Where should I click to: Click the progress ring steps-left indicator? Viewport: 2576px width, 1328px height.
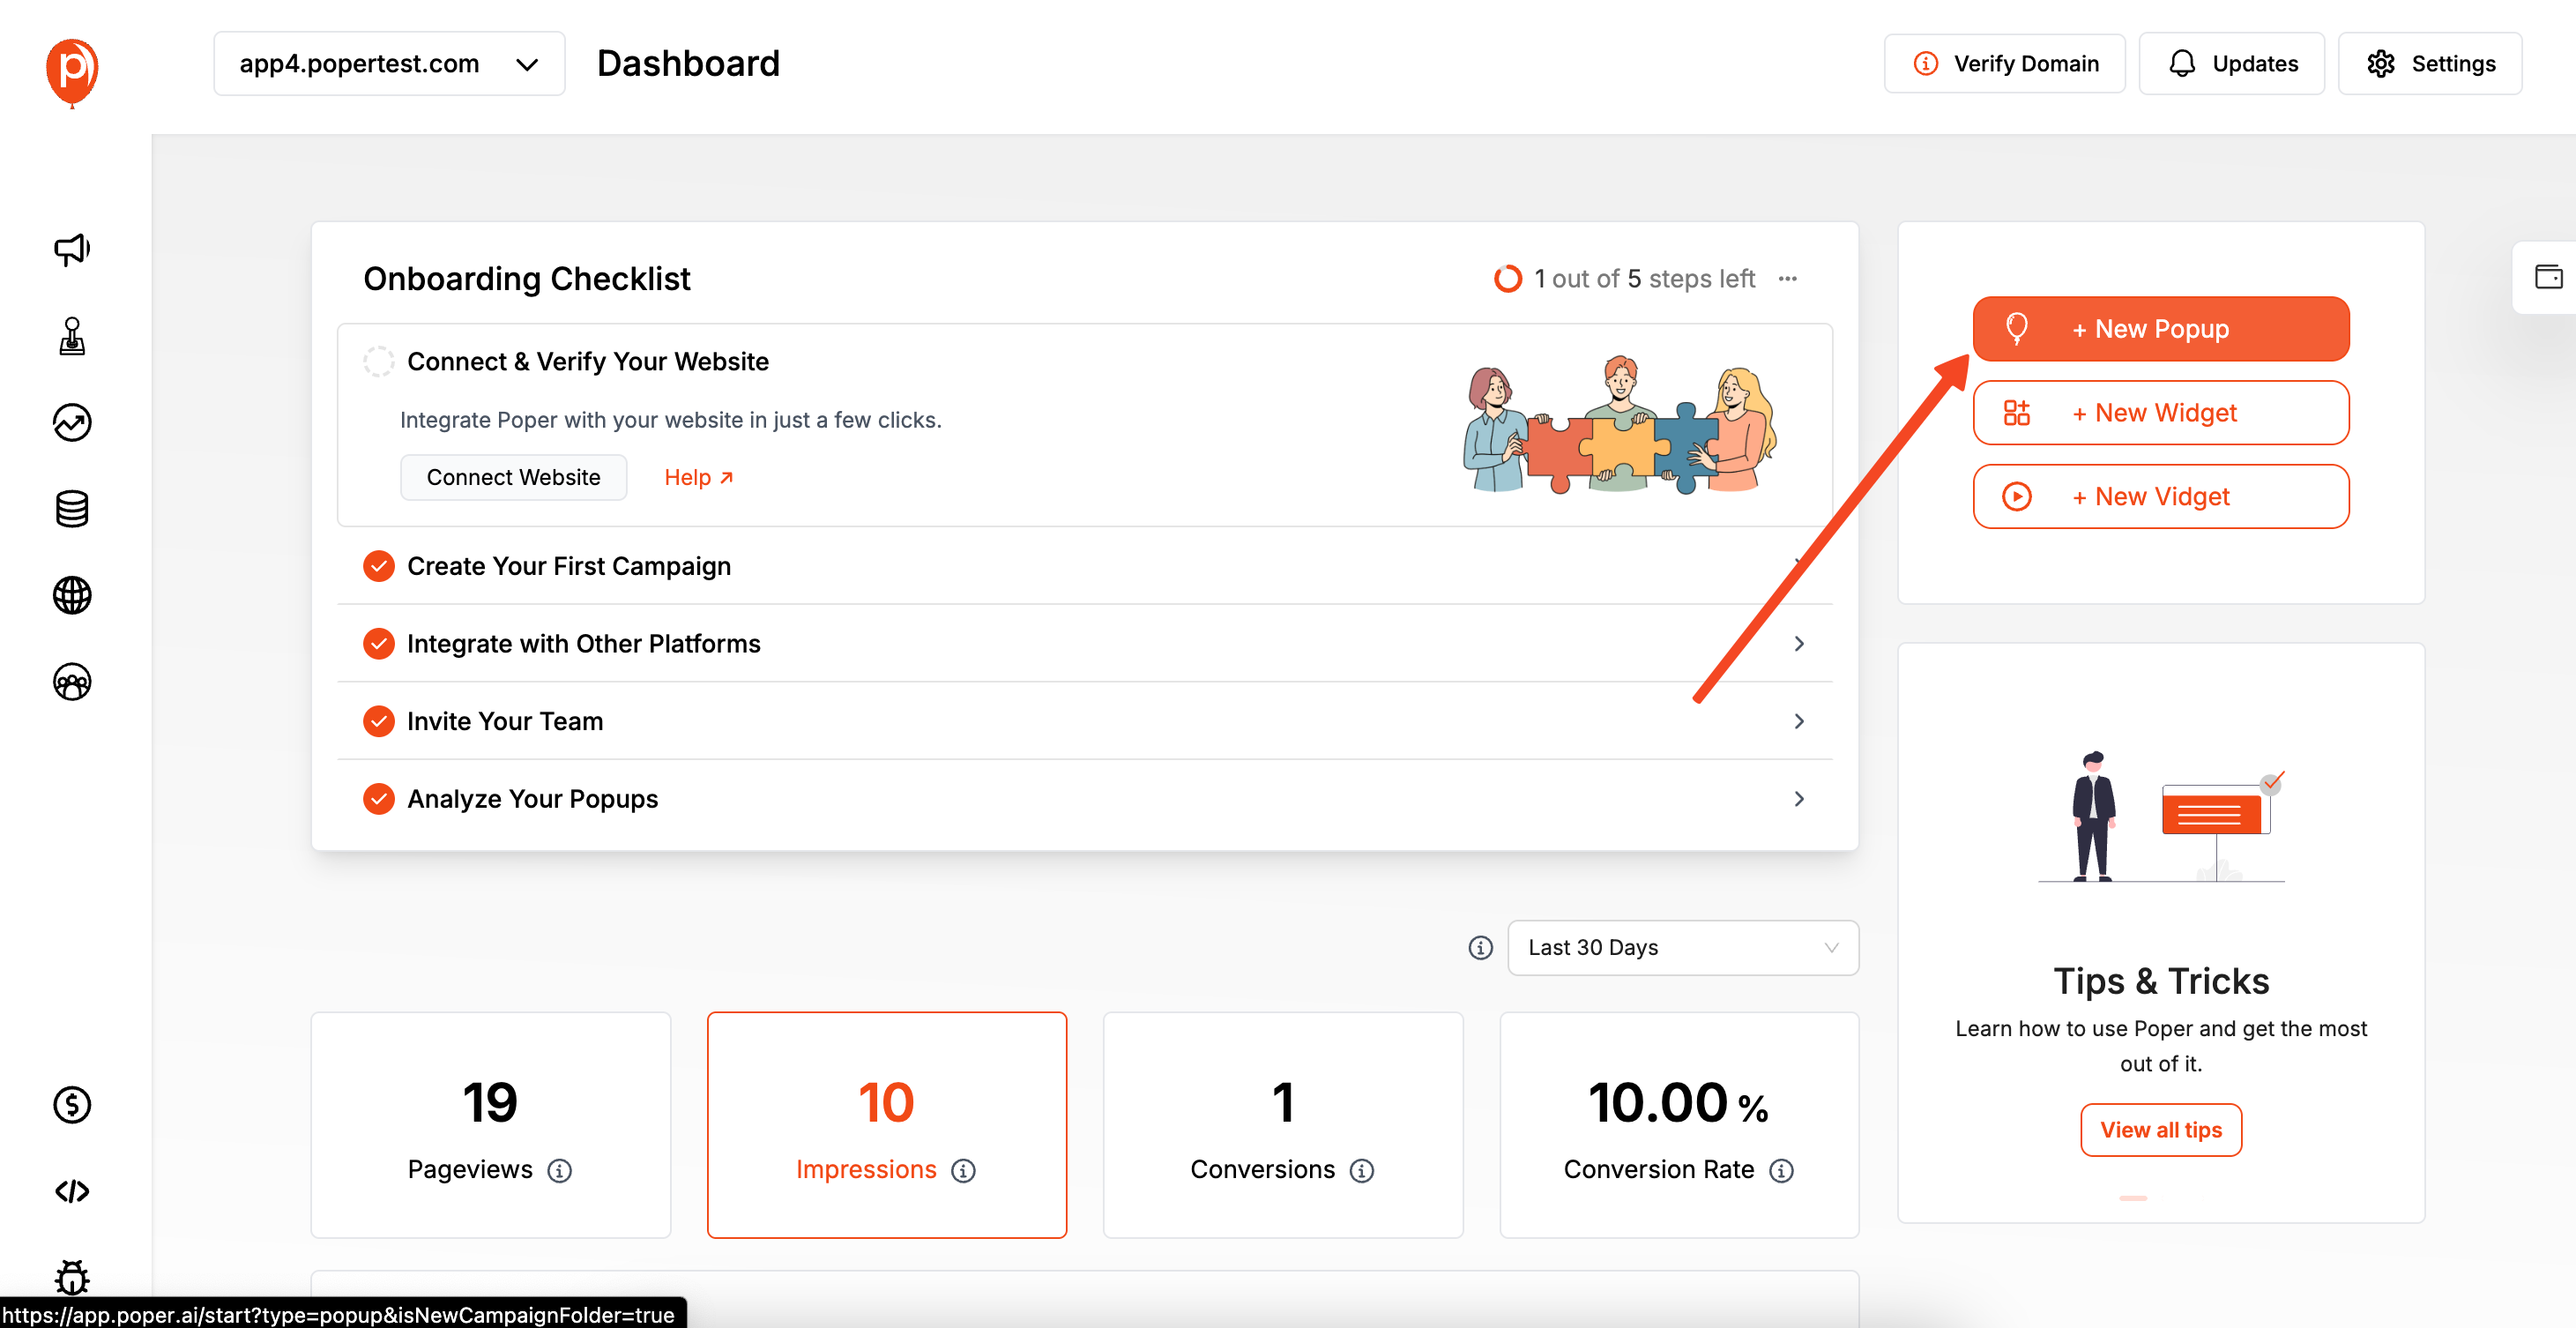[x=1507, y=279]
